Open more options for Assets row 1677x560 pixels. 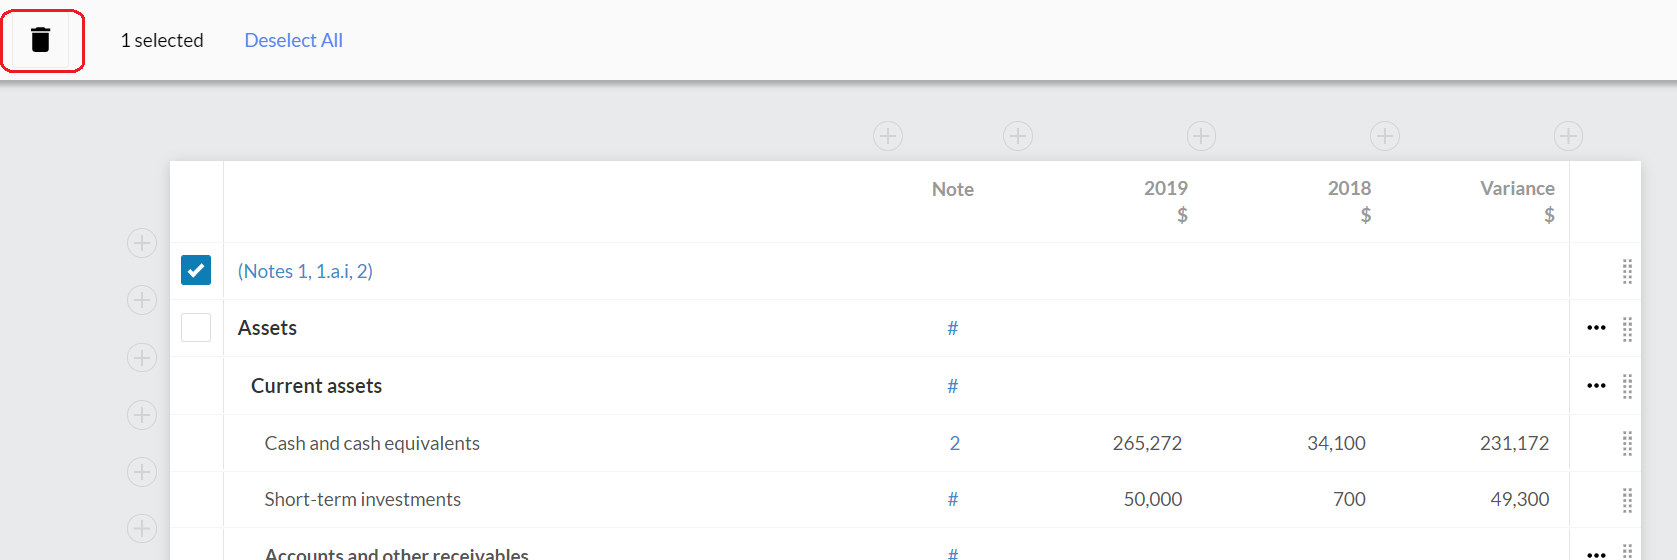coord(1596,328)
